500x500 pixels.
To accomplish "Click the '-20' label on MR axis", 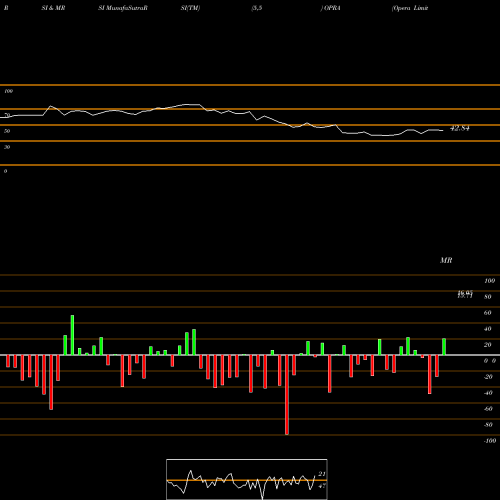I will click(x=488, y=377).
